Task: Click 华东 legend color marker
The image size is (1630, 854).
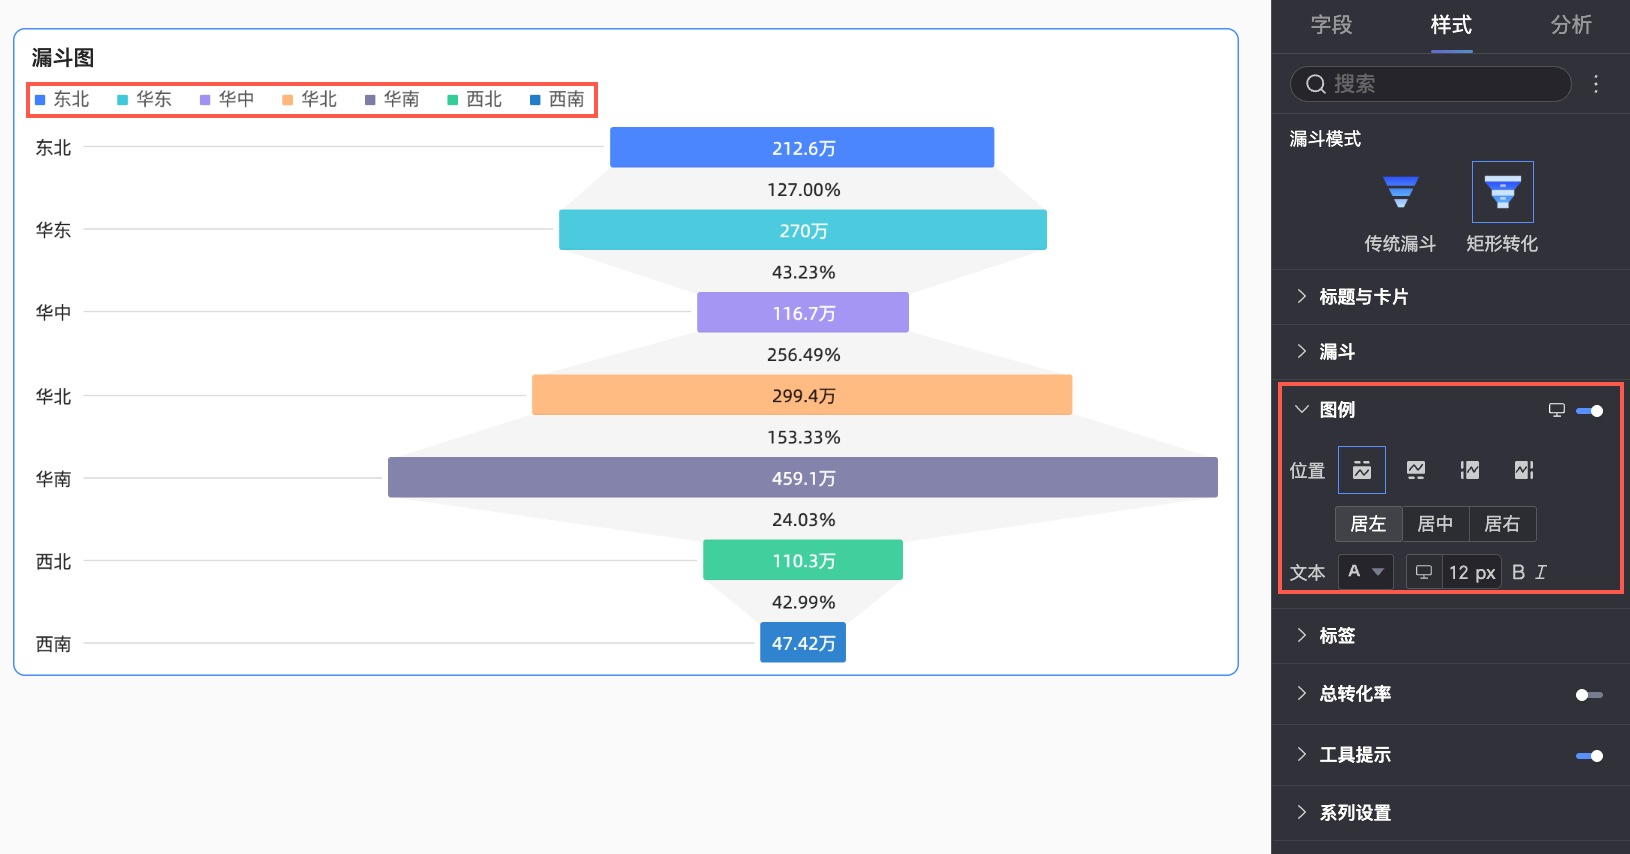Action: (x=123, y=100)
